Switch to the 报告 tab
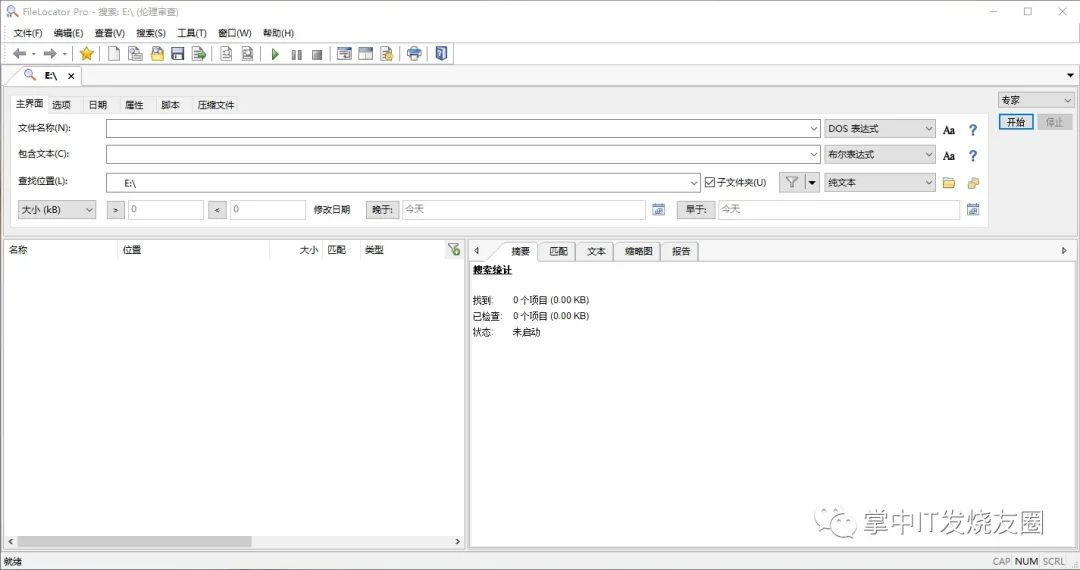Image resolution: width=1080 pixels, height=570 pixels. coord(681,251)
